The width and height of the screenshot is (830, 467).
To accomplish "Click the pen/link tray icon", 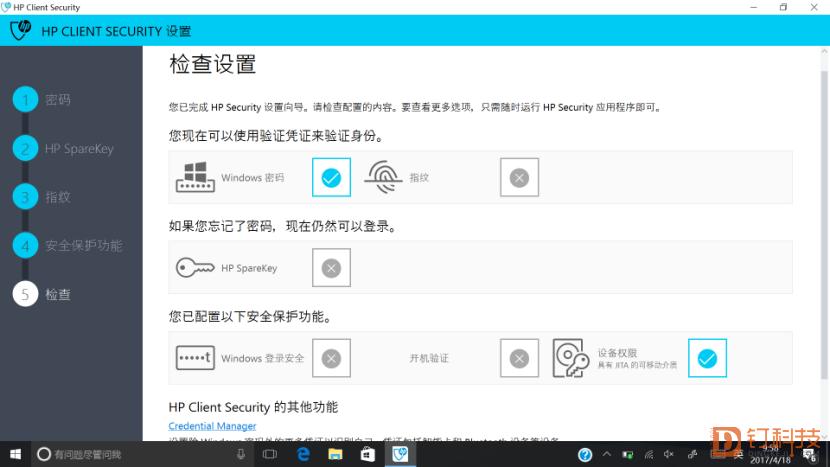I will [692, 454].
